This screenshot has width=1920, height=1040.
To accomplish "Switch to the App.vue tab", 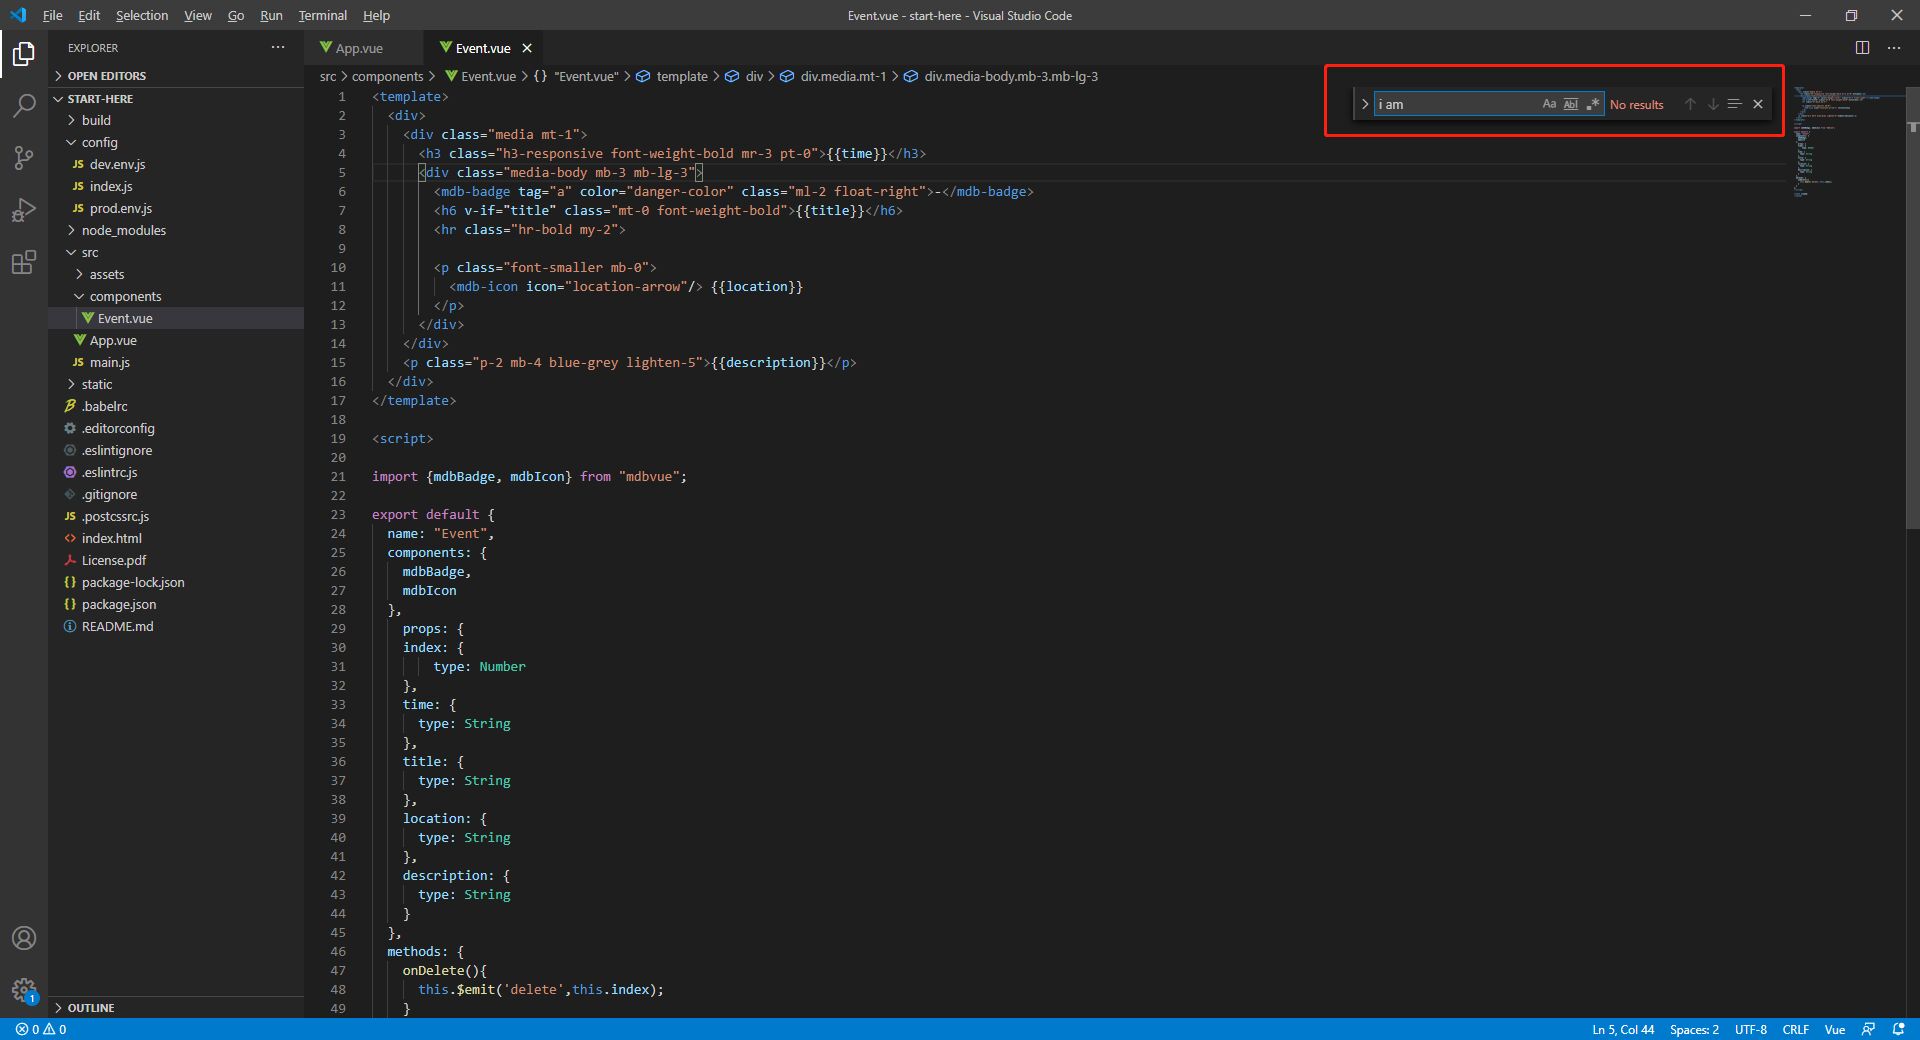I will [360, 48].
